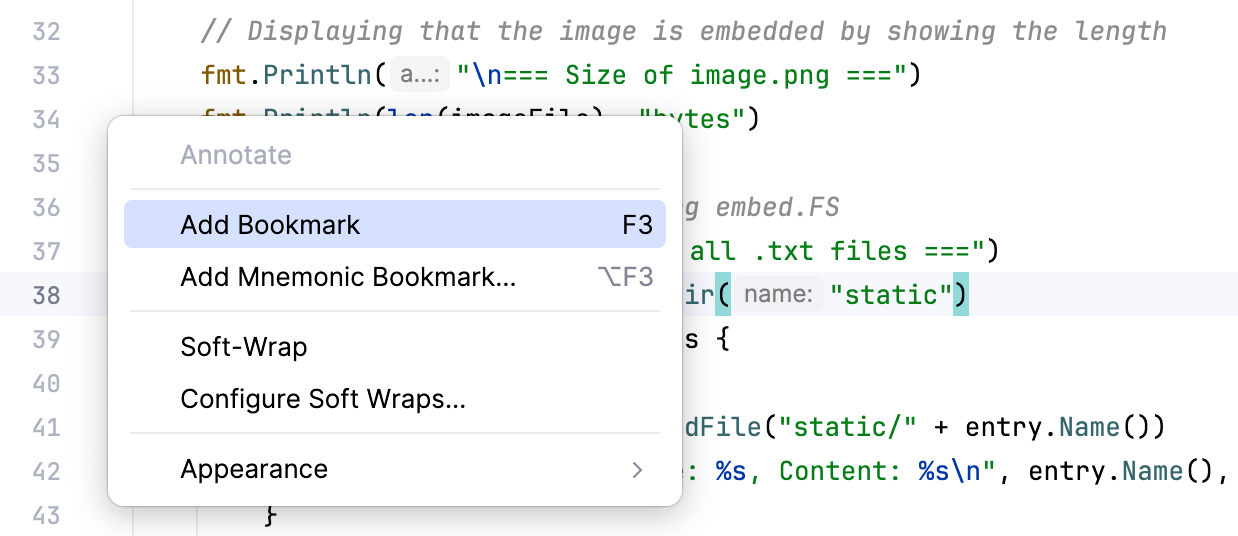Open Configure Soft Wraps... settings

click(x=394, y=400)
